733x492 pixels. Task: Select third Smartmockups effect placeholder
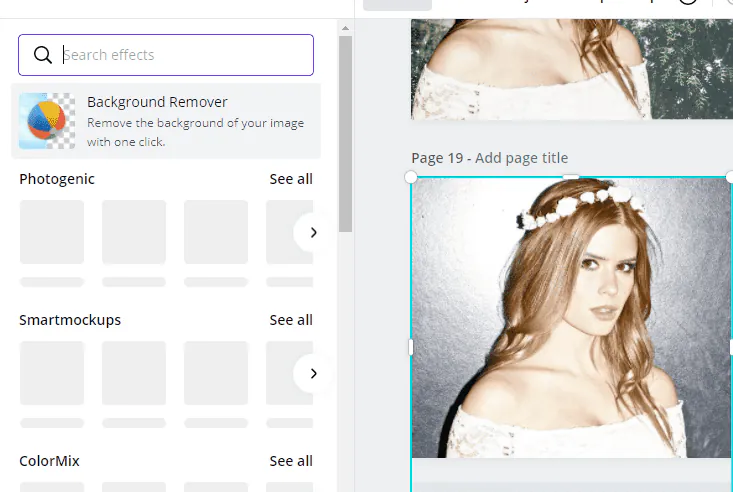click(216, 373)
